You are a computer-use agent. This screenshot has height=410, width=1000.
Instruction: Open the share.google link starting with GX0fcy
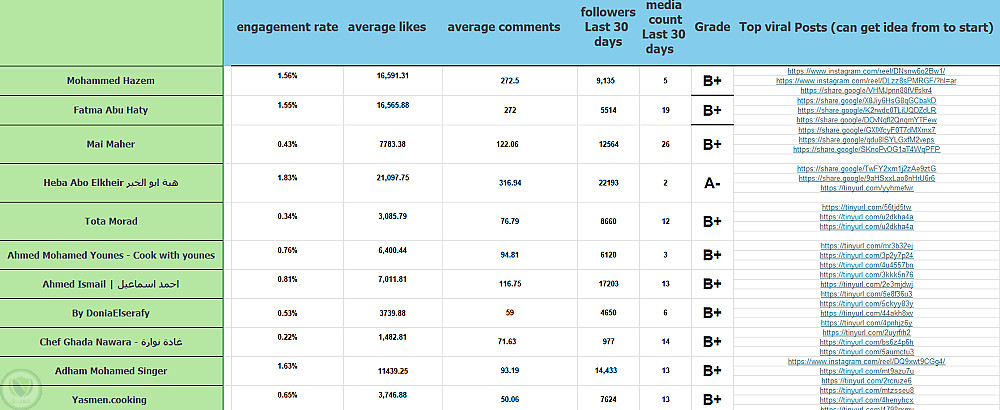coord(866,129)
